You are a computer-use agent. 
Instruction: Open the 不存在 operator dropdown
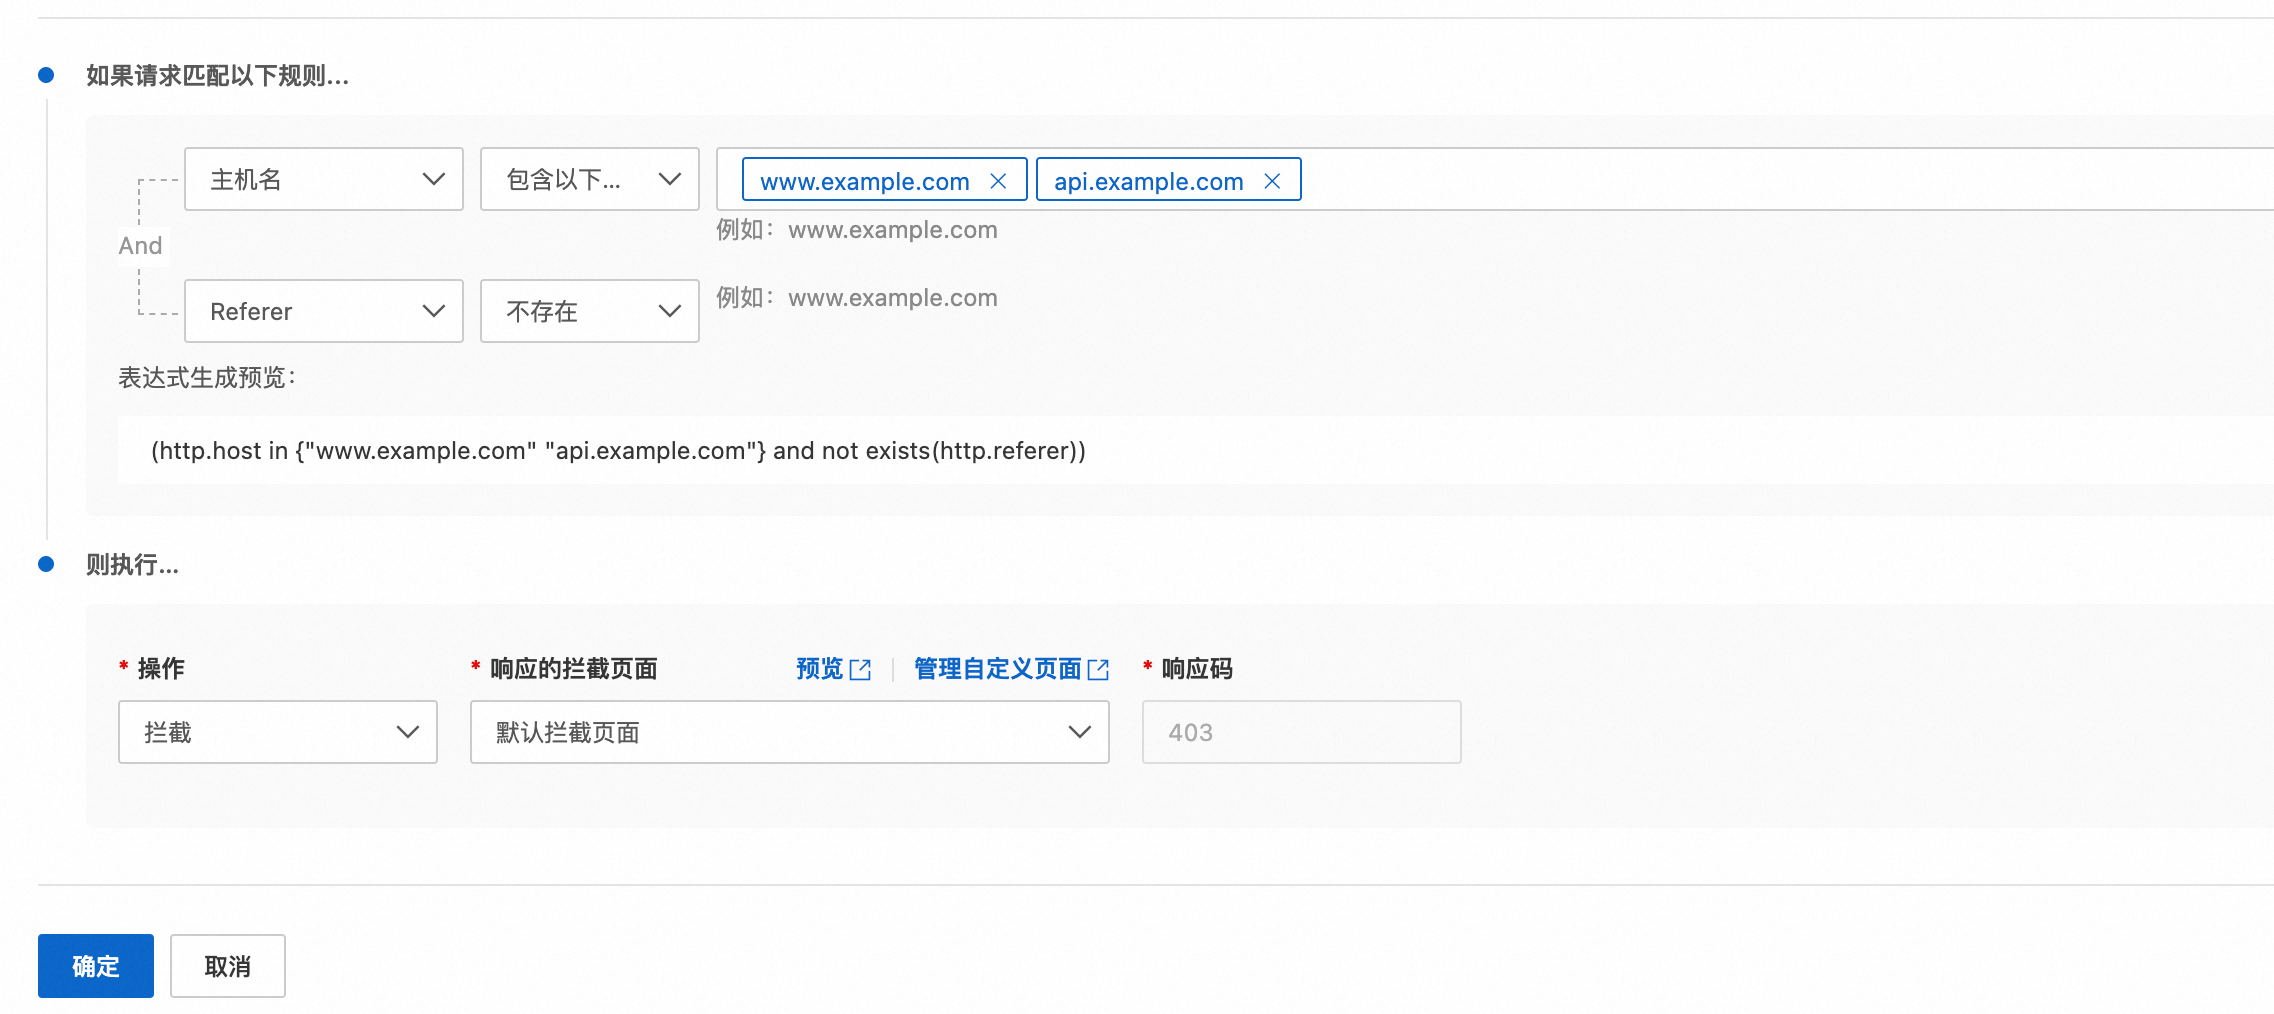pos(590,311)
